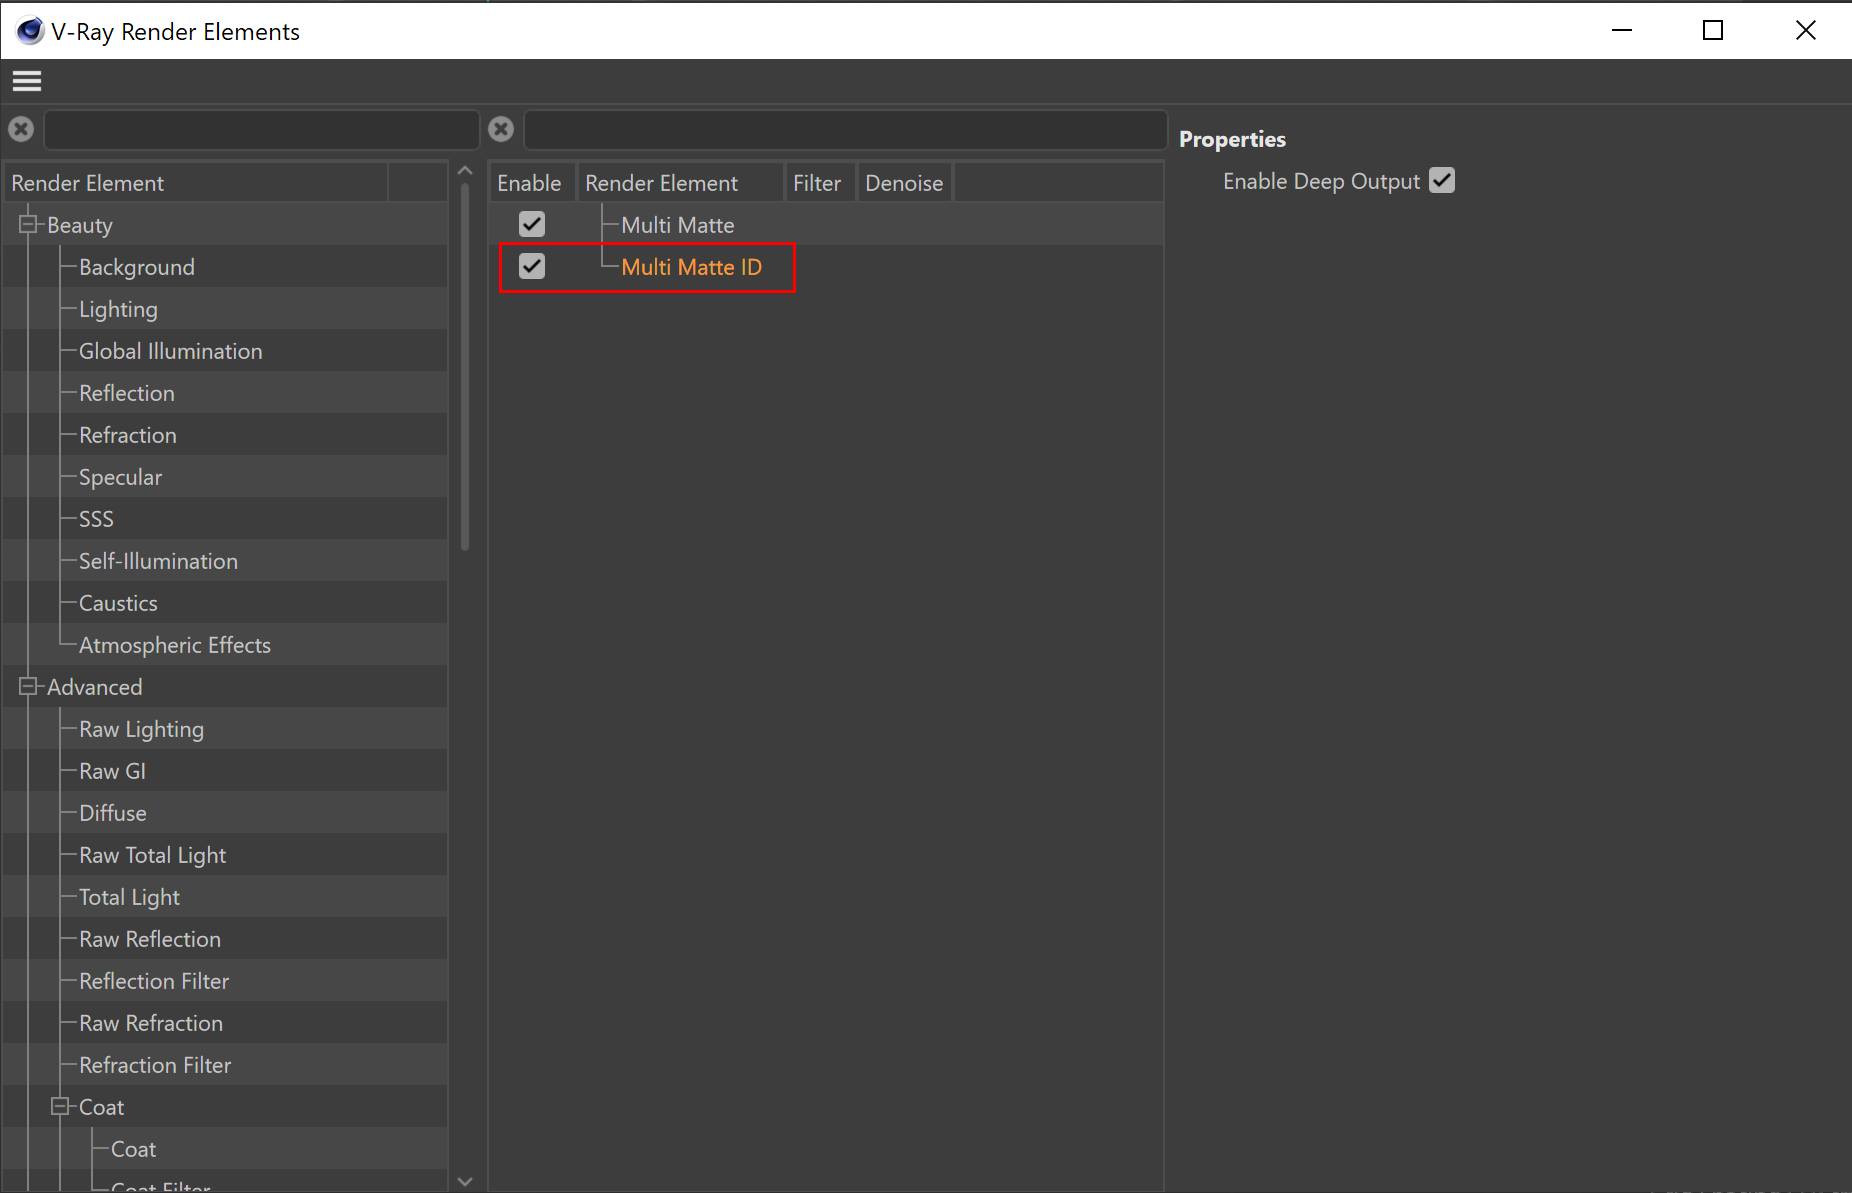The width and height of the screenshot is (1852, 1193).
Task: Collapse the Beauty tree group
Action: click(x=28, y=224)
